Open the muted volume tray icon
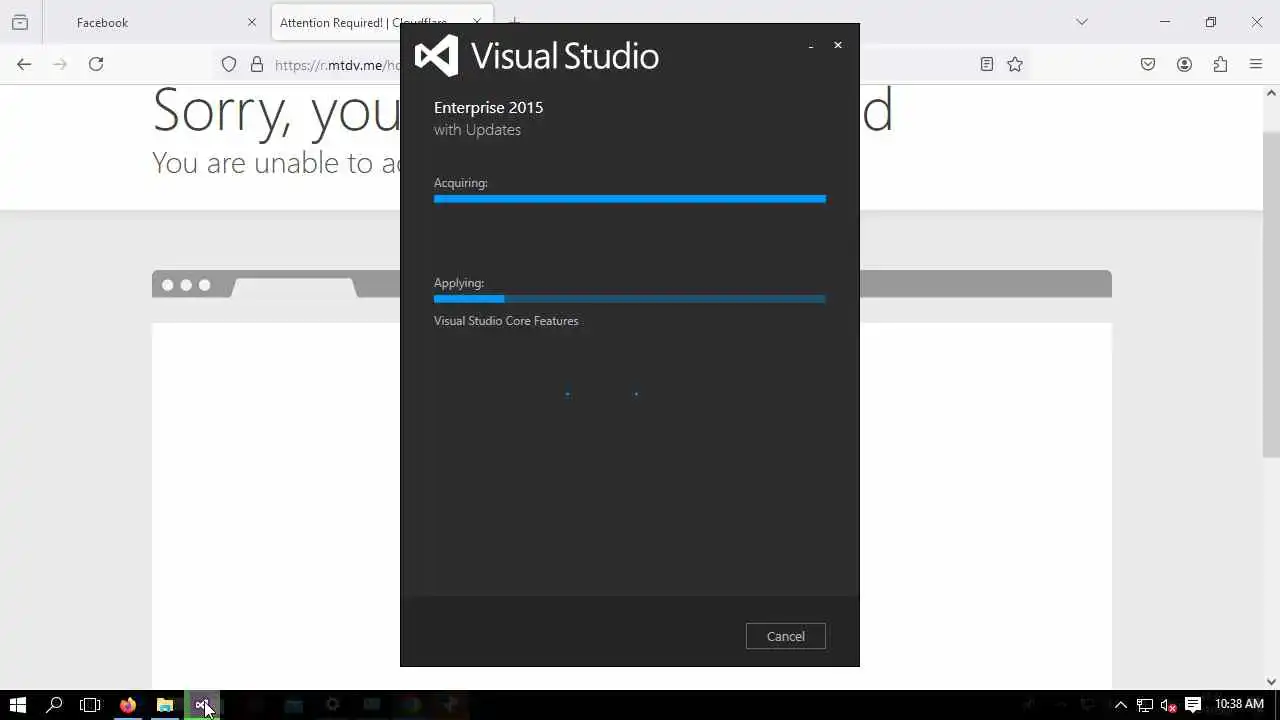 pos(1168,705)
